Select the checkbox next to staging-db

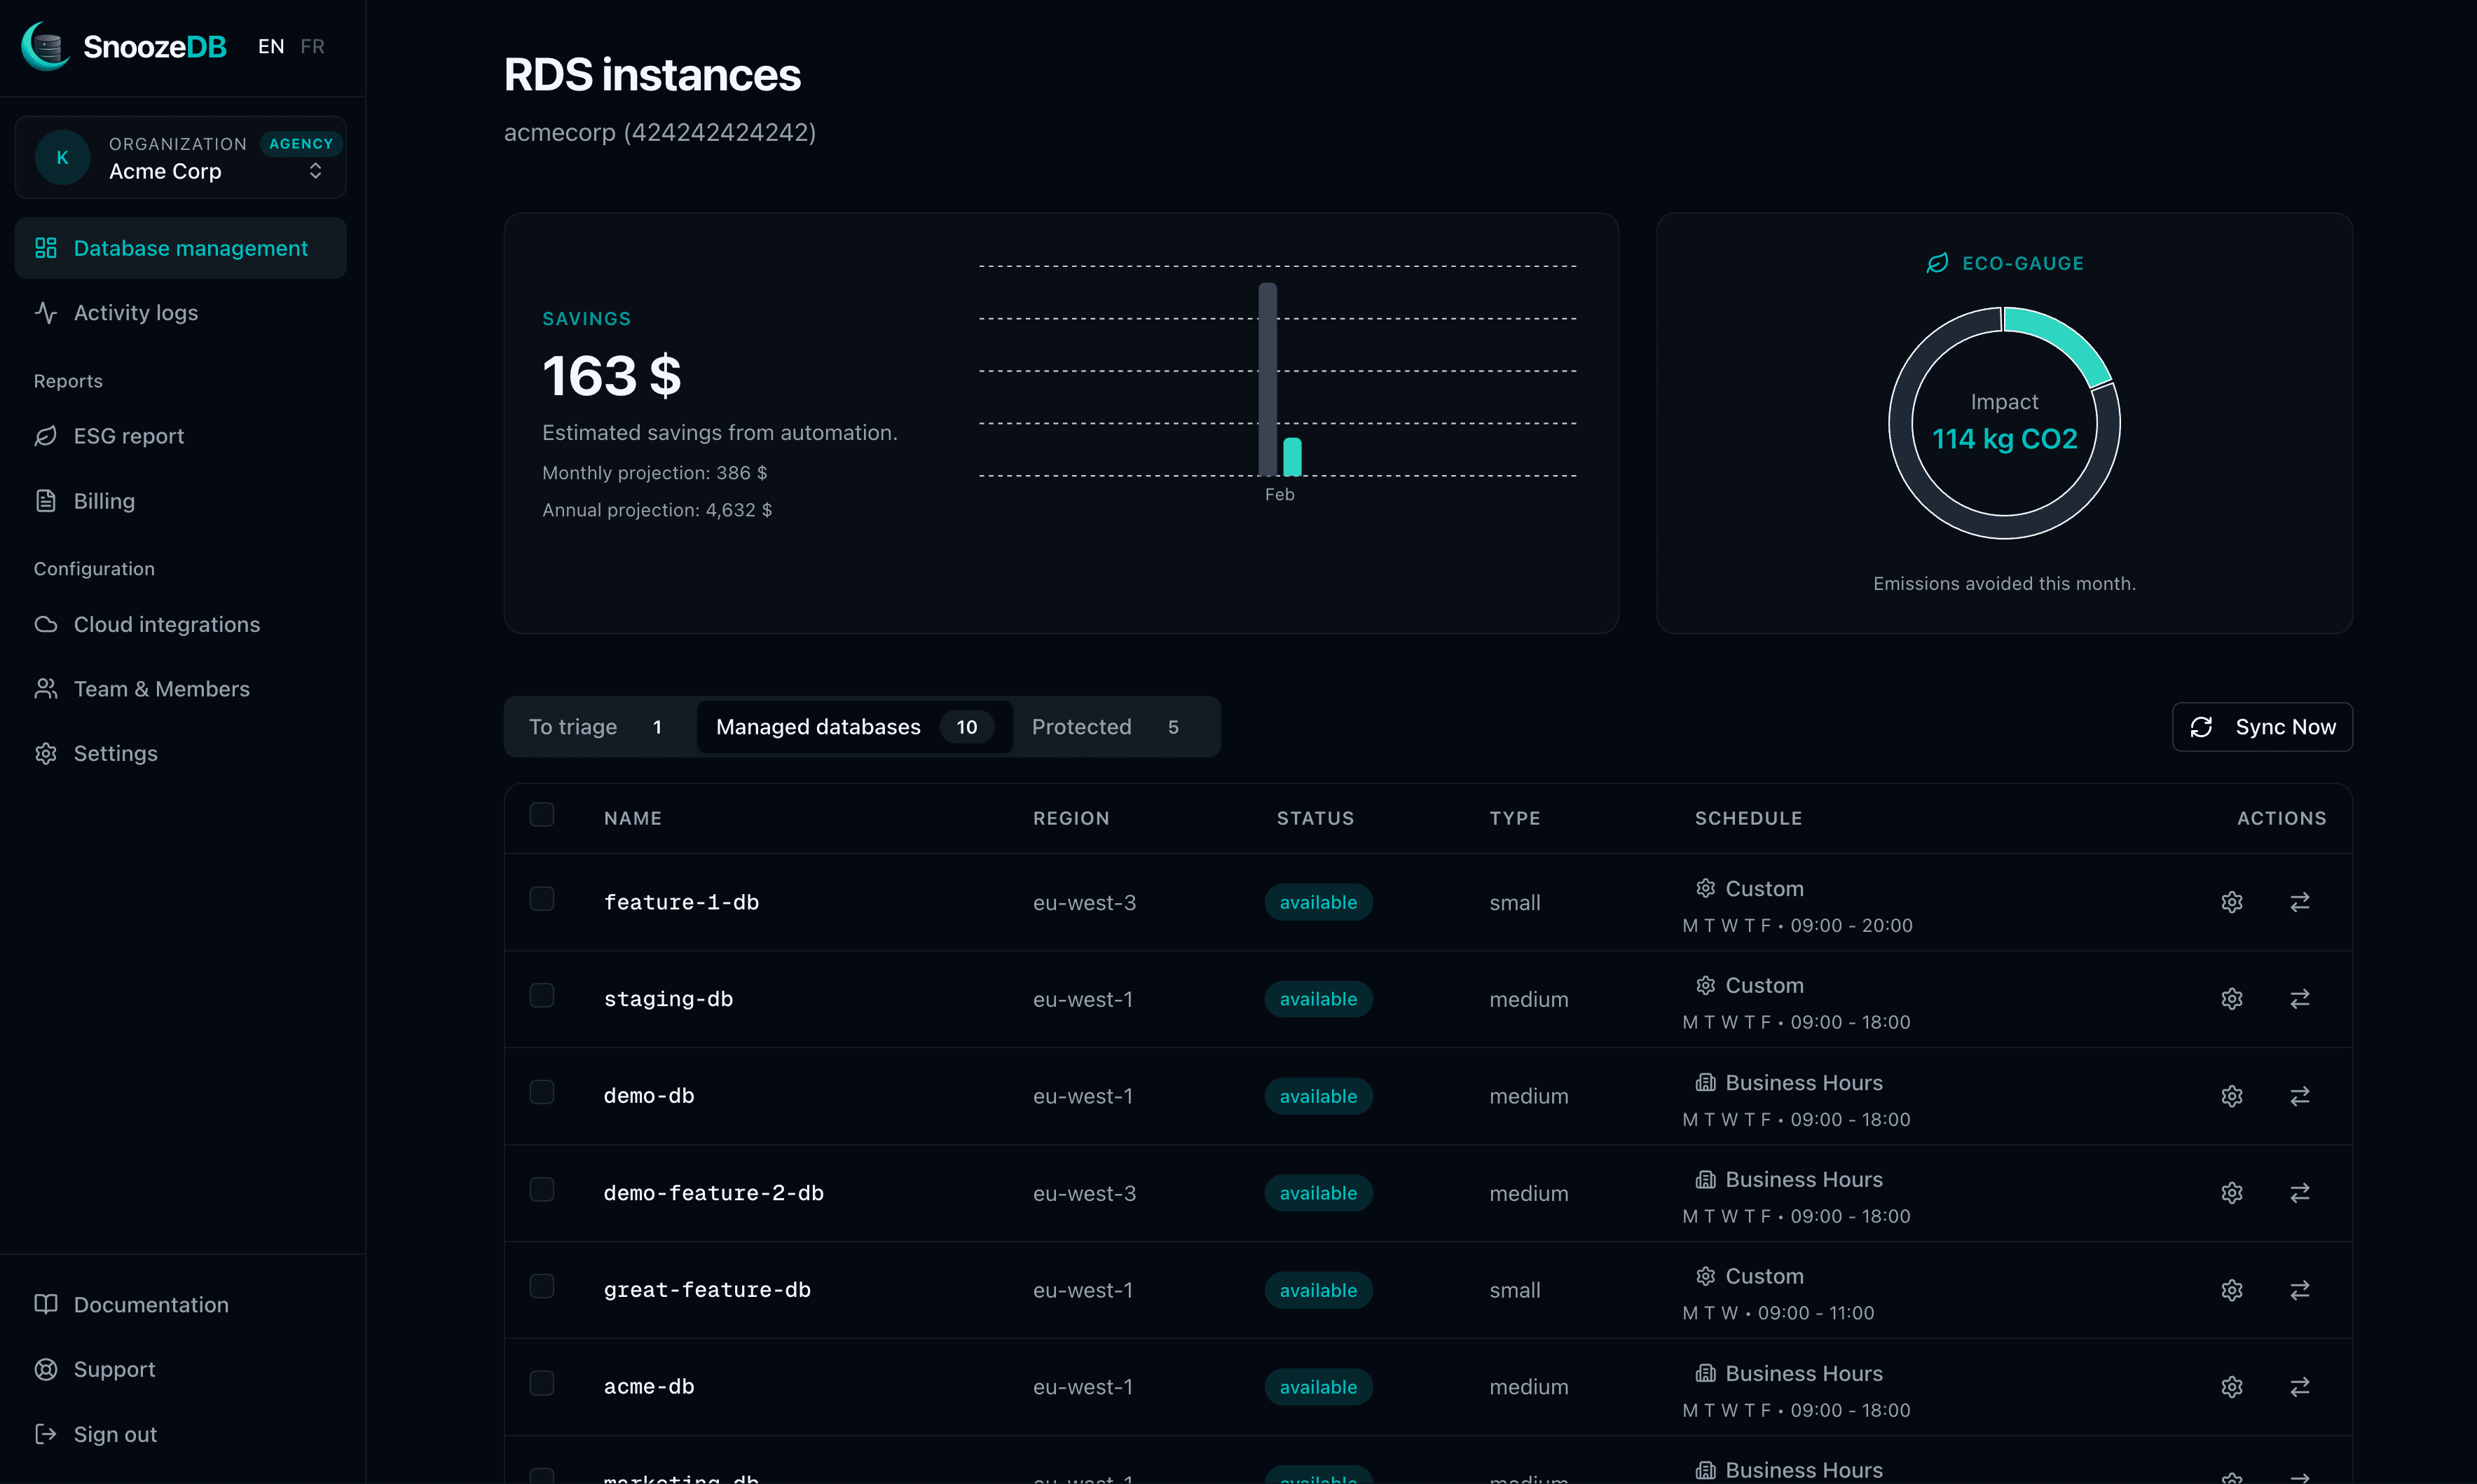(542, 995)
